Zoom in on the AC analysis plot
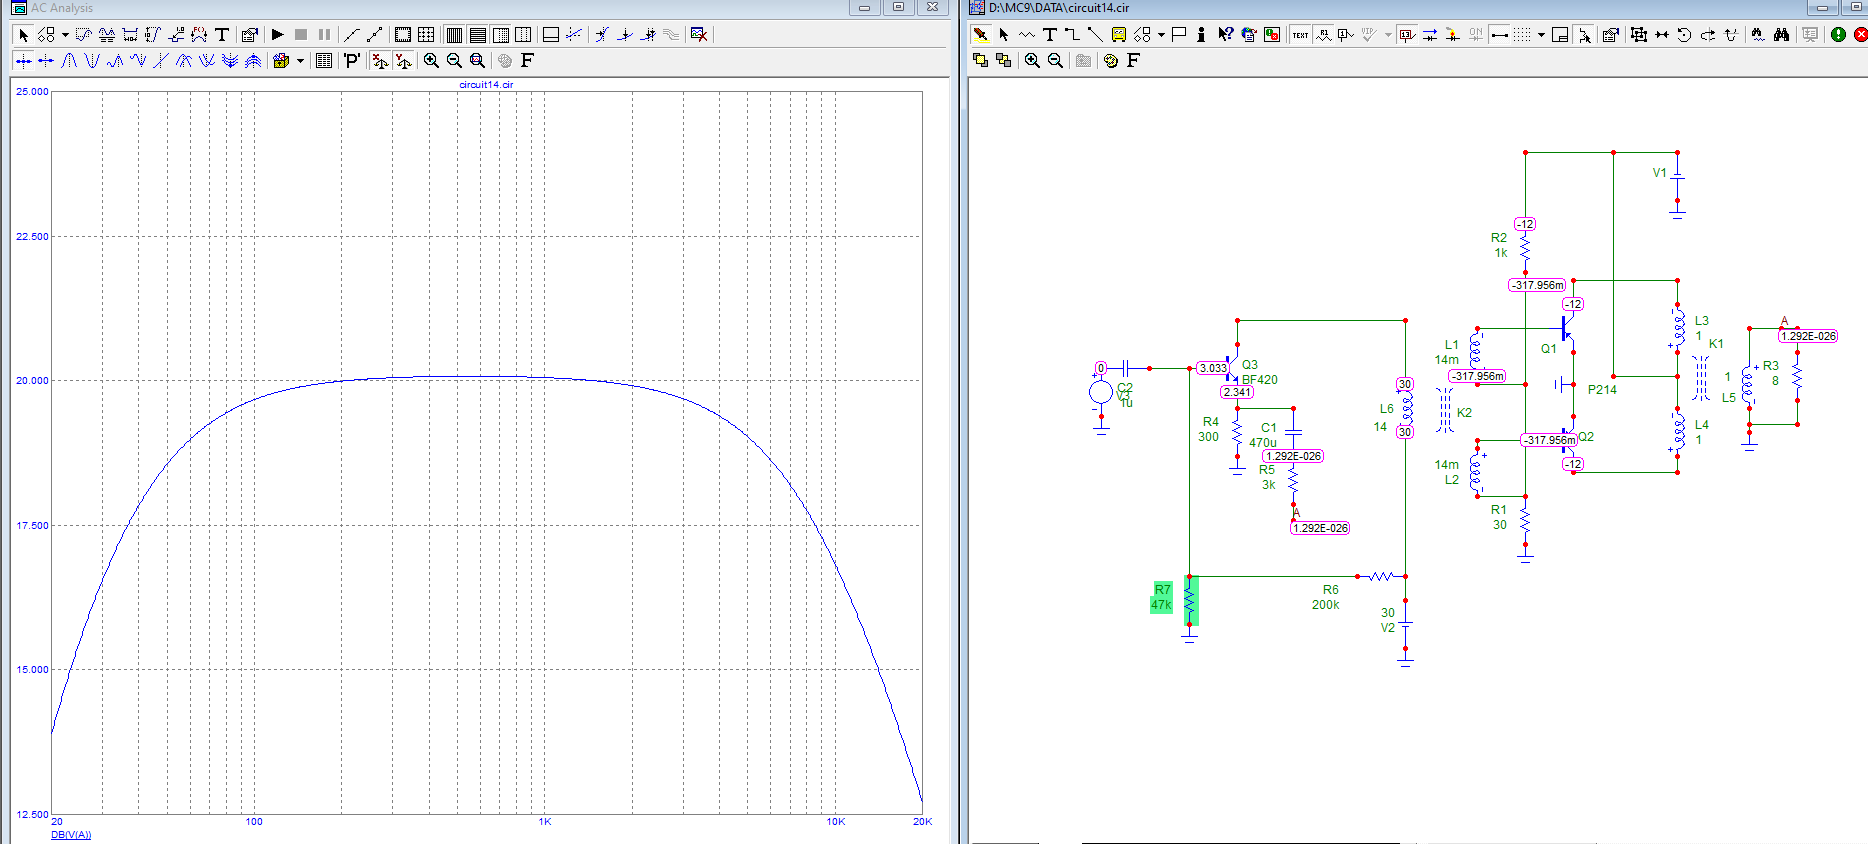The image size is (1868, 844). pyautogui.click(x=431, y=61)
